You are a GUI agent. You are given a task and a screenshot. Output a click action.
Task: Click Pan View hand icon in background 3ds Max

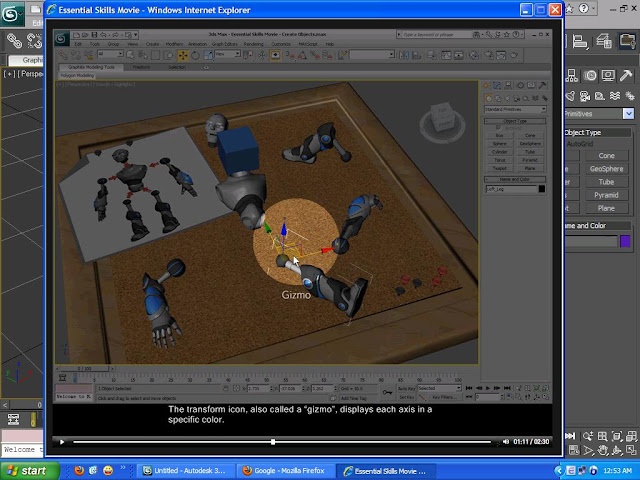[x=603, y=450]
